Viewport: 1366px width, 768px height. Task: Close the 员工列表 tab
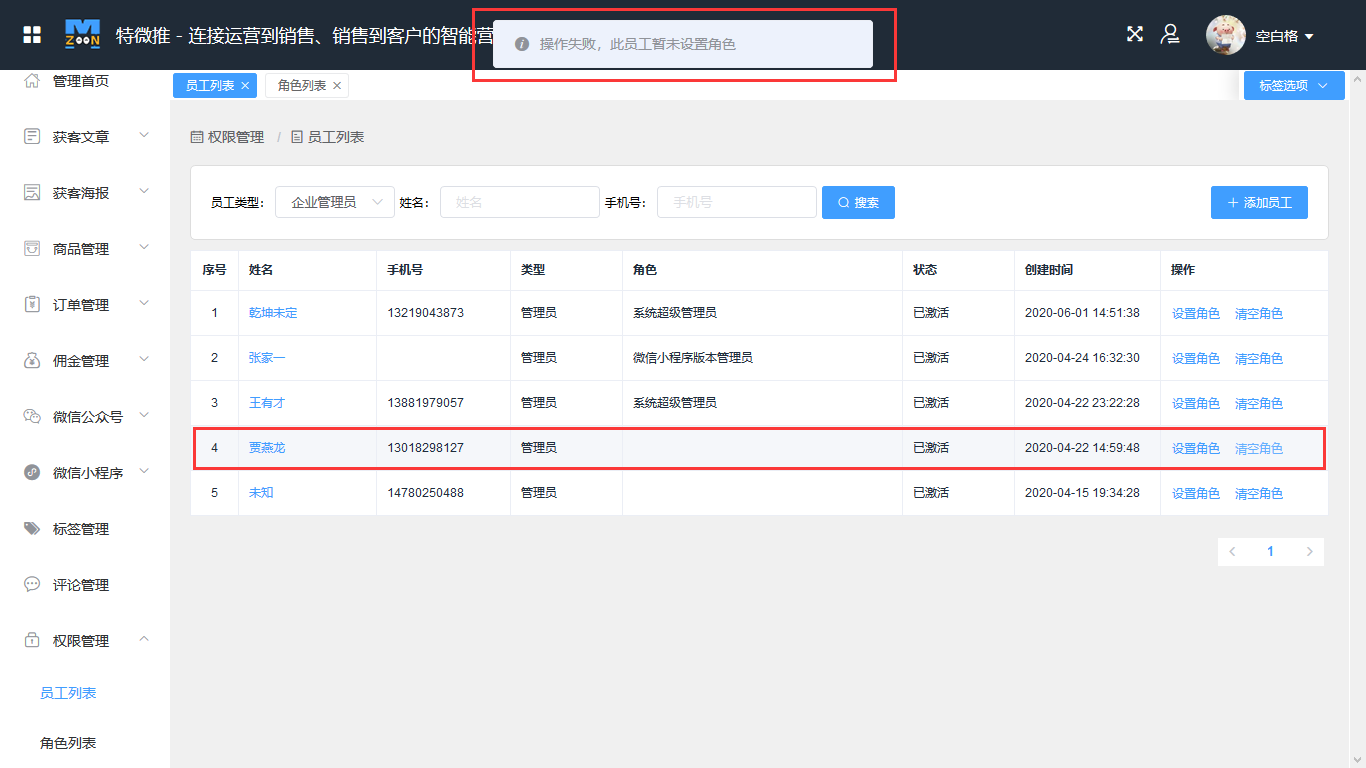tap(245, 86)
